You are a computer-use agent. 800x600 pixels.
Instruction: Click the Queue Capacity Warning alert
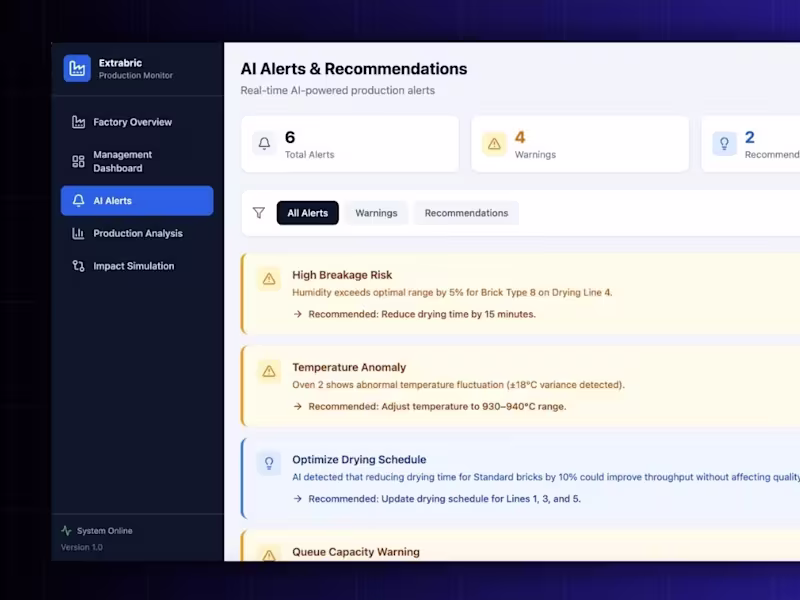pos(356,551)
